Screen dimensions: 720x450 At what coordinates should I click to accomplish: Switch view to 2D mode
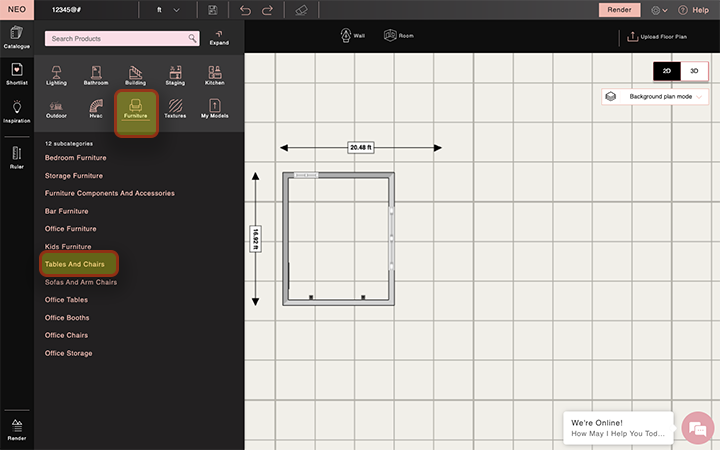(x=667, y=71)
